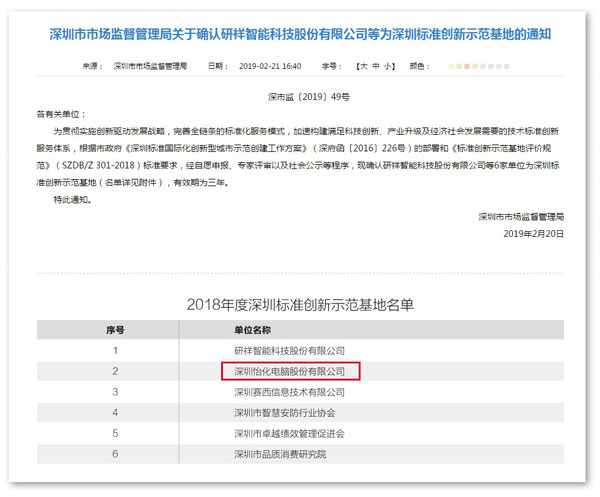The height and width of the screenshot is (497, 600).
Task: Click document number 深市监〔2019〕49号
Action: coord(309,97)
